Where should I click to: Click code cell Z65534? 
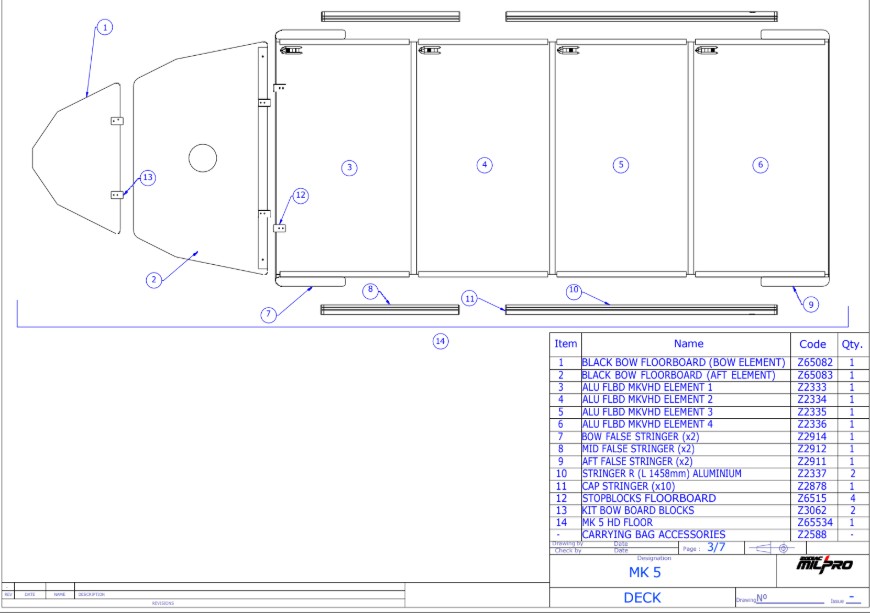815,523
